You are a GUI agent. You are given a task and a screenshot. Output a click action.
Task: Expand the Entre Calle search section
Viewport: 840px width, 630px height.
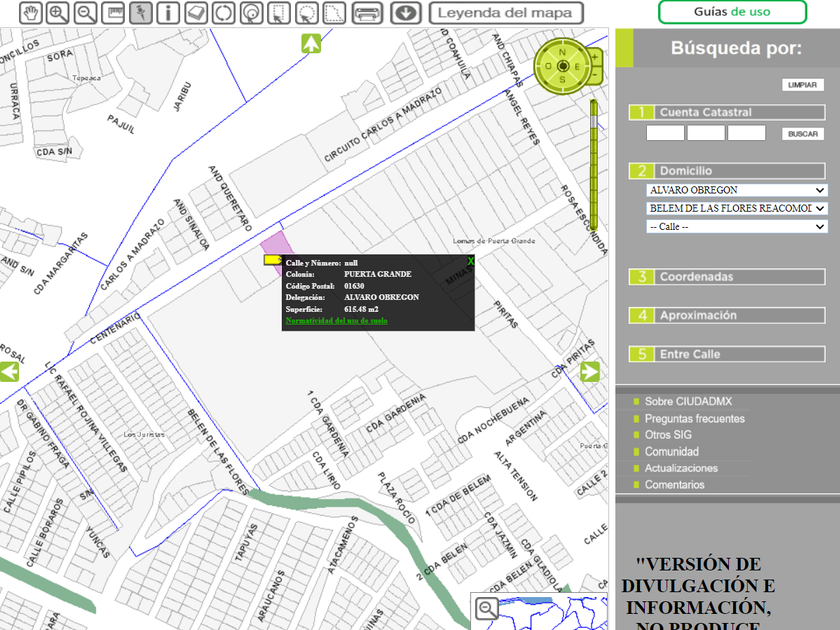tap(727, 354)
